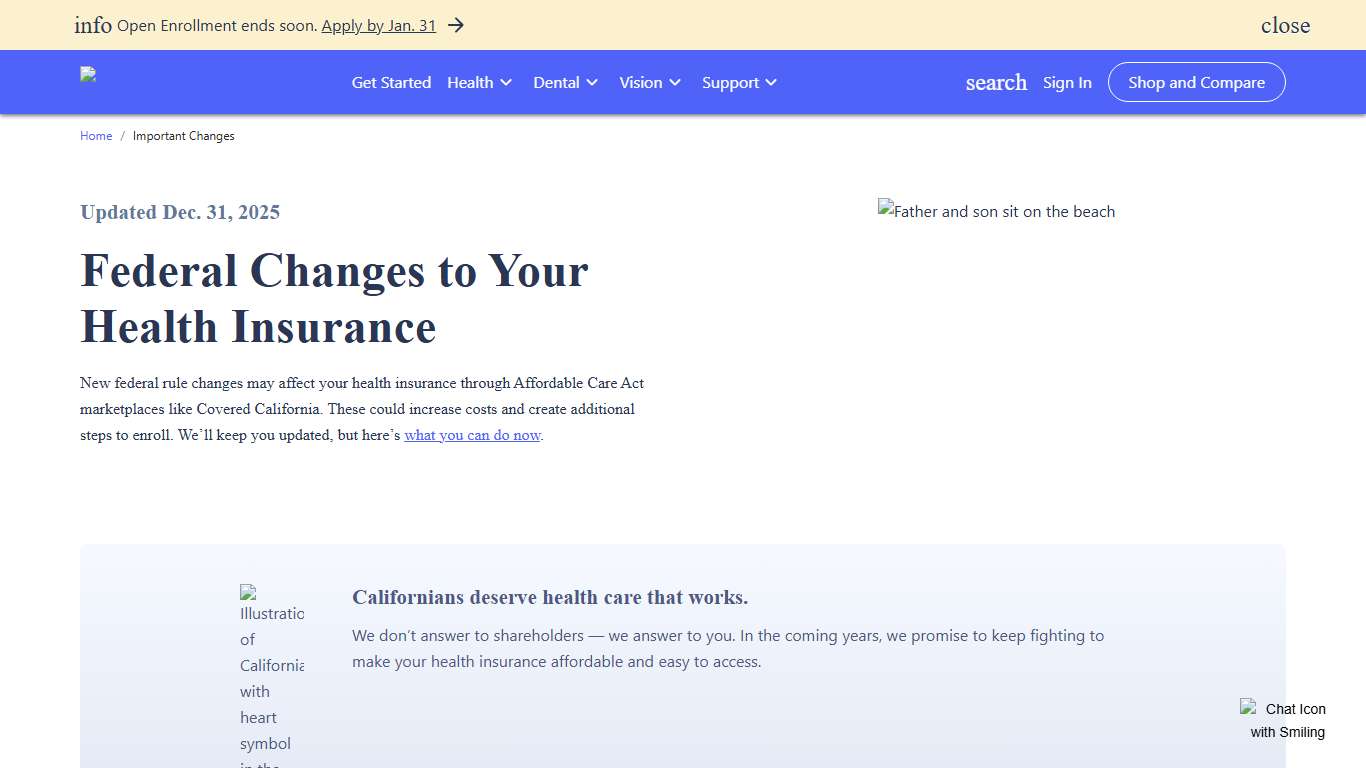The image size is (1366, 768).
Task: Expand the Health dropdown menu
Action: [480, 83]
